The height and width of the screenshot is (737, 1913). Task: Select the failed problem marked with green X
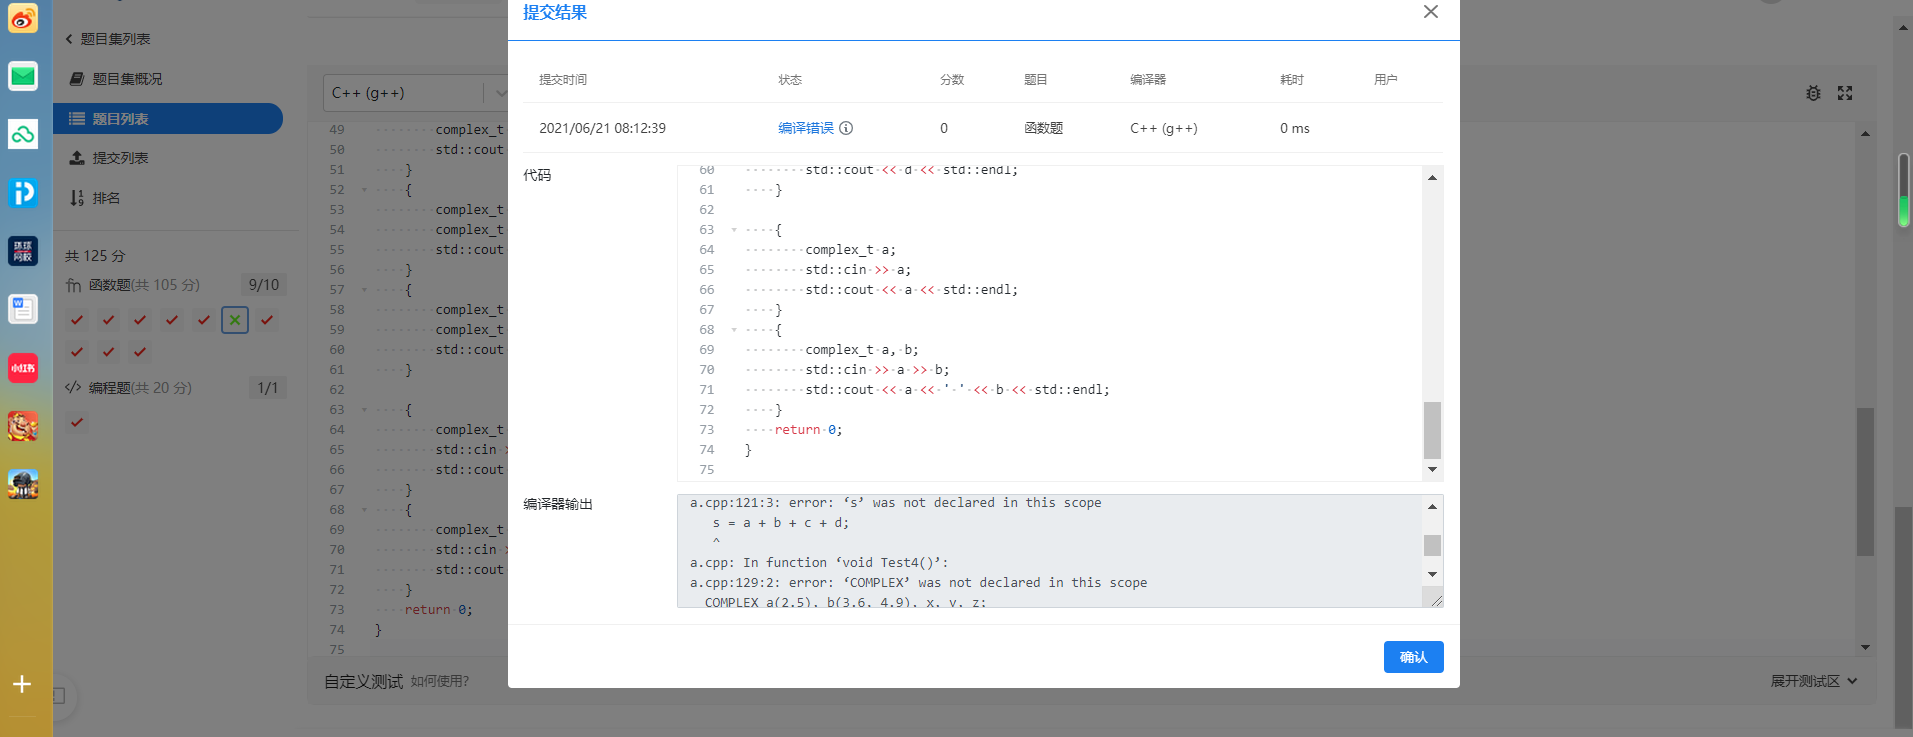[235, 320]
